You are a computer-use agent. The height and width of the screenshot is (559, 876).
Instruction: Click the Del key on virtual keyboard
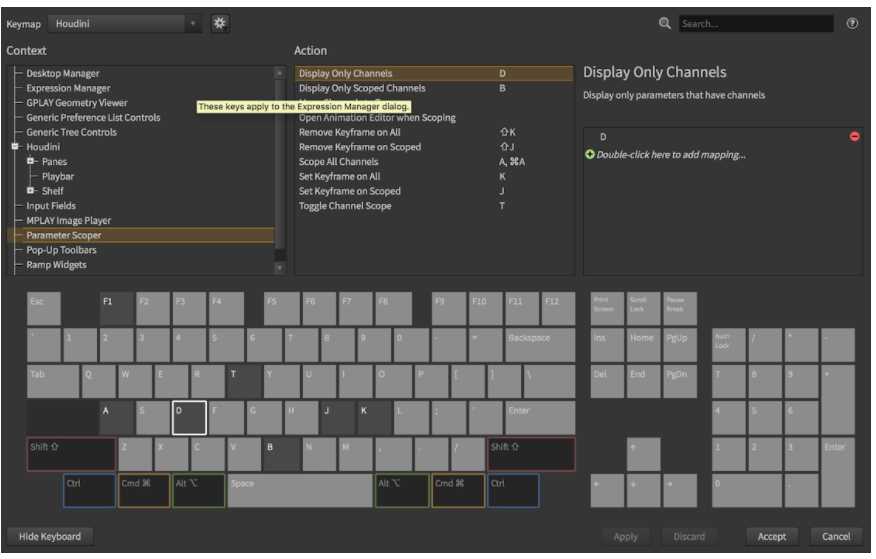607,381
